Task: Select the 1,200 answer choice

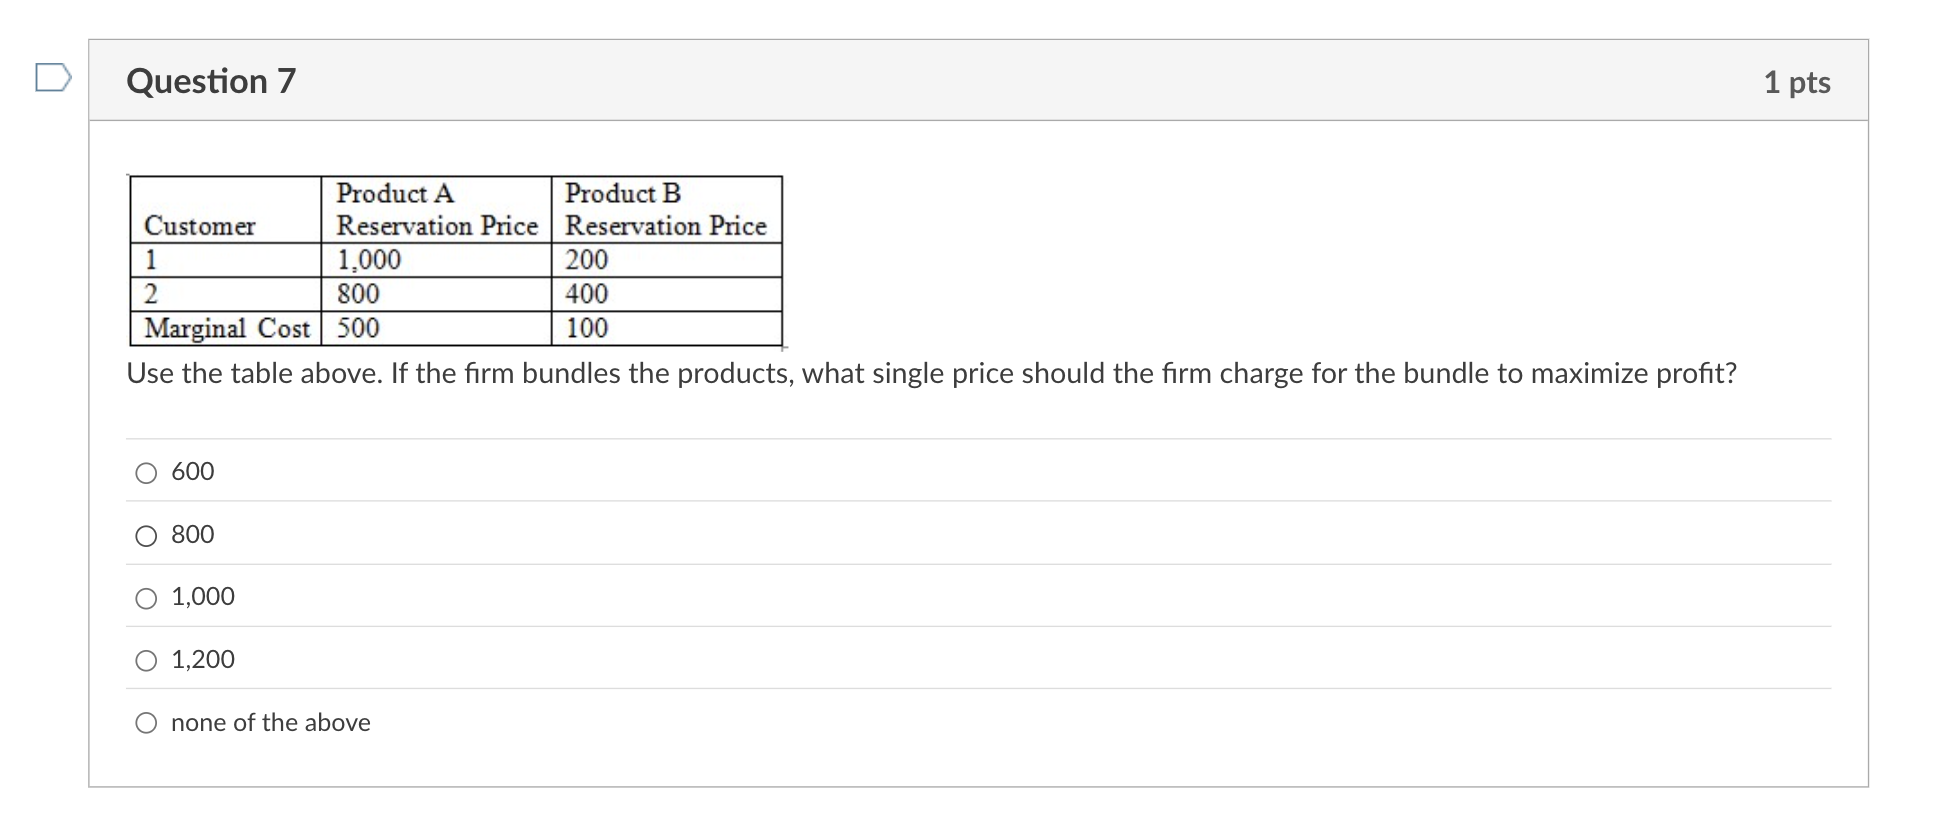Action: 145,660
